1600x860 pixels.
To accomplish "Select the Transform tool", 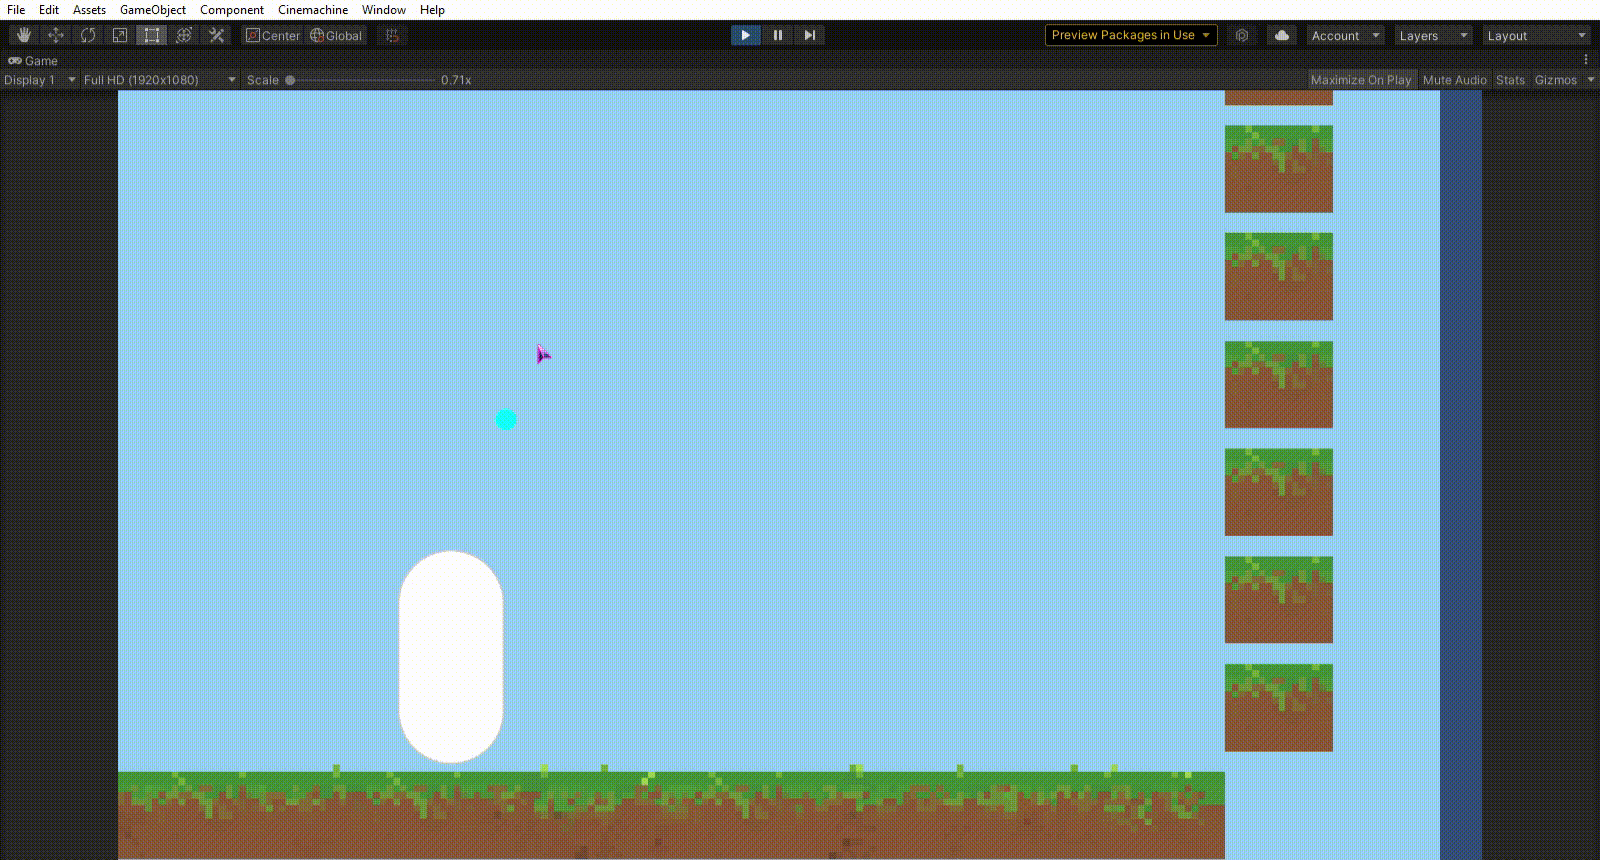I will [184, 35].
